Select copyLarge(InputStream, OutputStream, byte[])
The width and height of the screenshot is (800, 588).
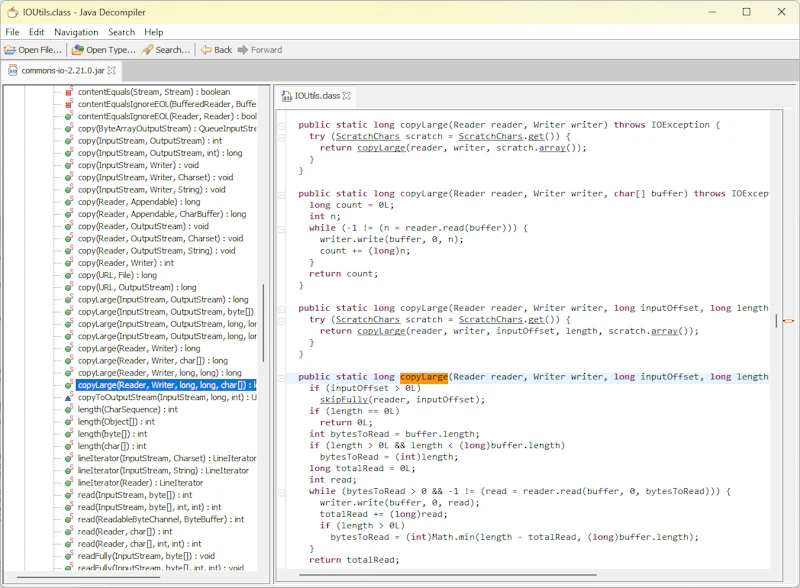pos(165,312)
